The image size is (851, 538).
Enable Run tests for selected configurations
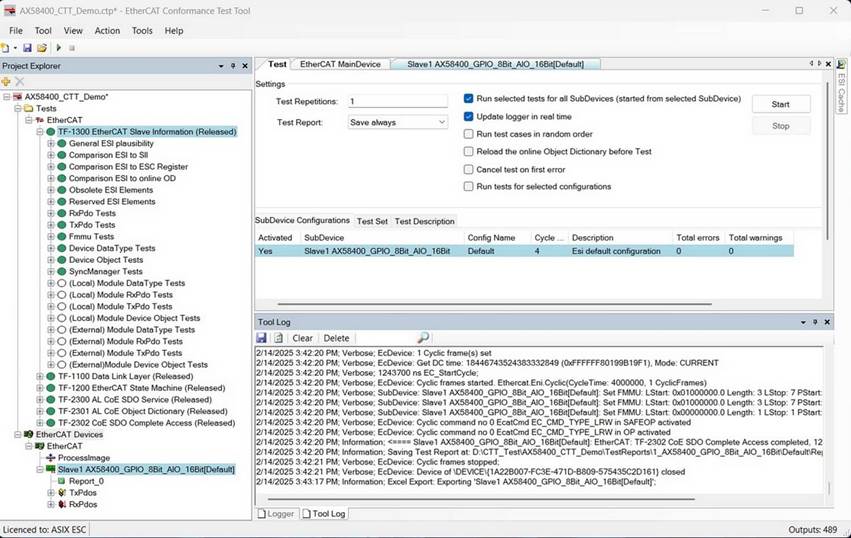click(x=468, y=186)
